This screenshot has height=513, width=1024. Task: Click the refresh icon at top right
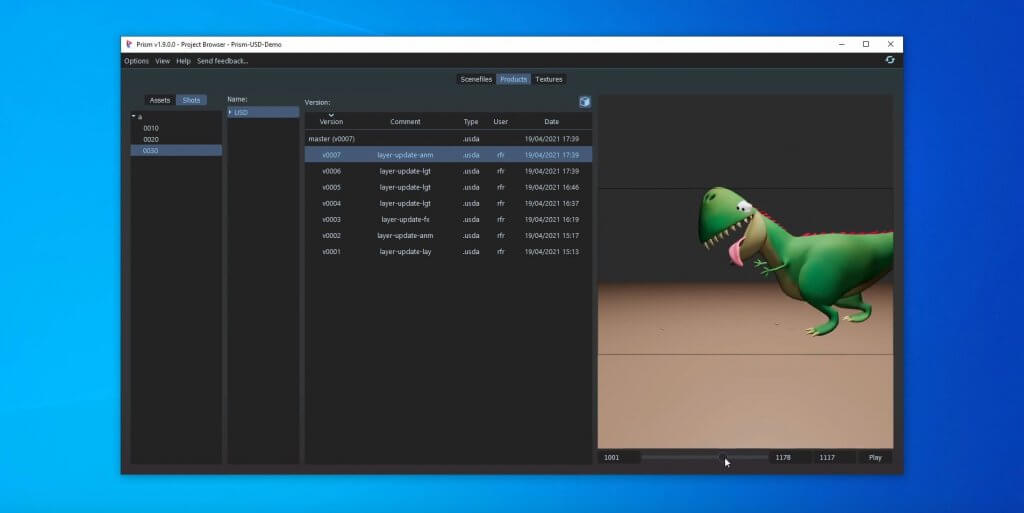[x=889, y=60]
